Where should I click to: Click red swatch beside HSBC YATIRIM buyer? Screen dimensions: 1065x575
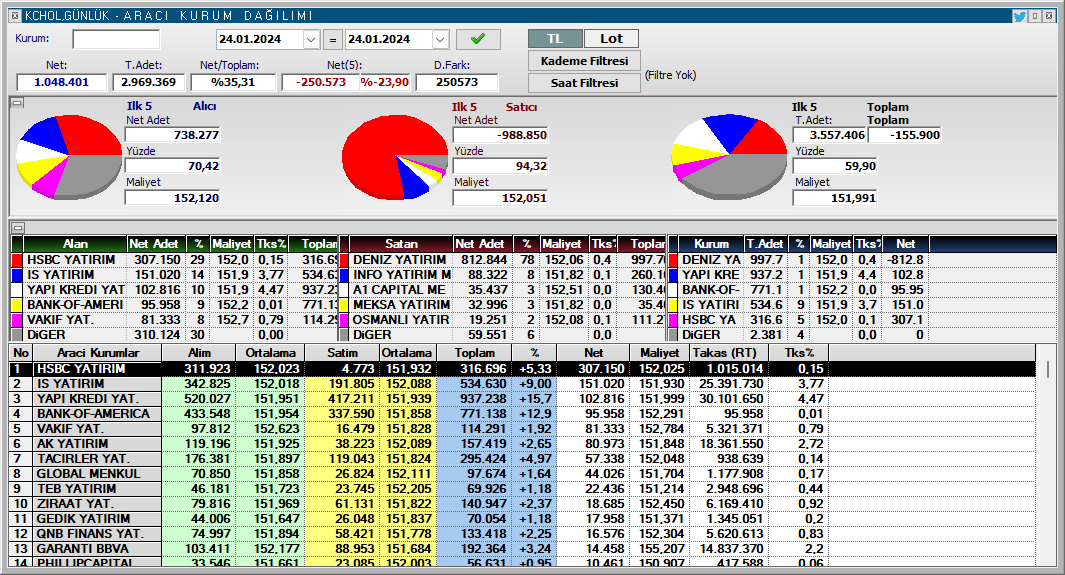(17, 260)
